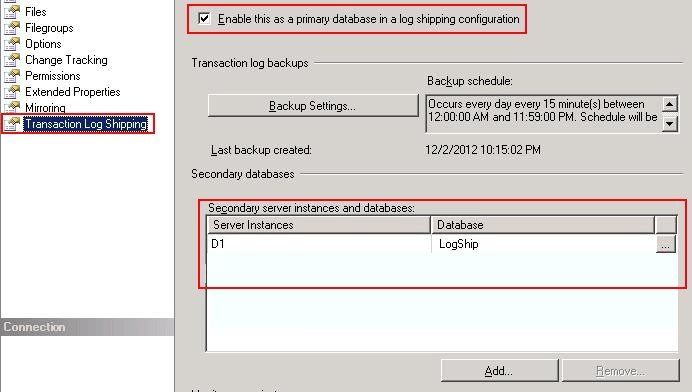692x392 pixels.
Task: Select the Transaction Log Shipping page
Action: 86,124
